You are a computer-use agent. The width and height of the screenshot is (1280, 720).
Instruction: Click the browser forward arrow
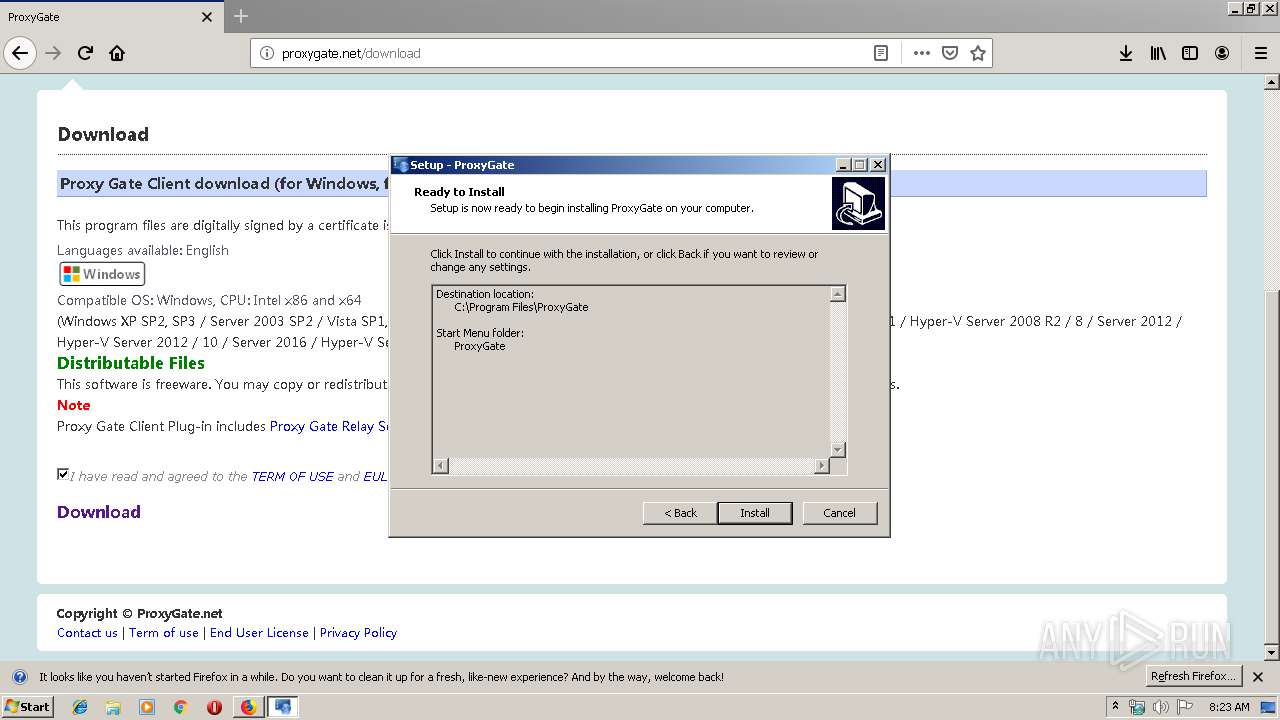click(53, 53)
